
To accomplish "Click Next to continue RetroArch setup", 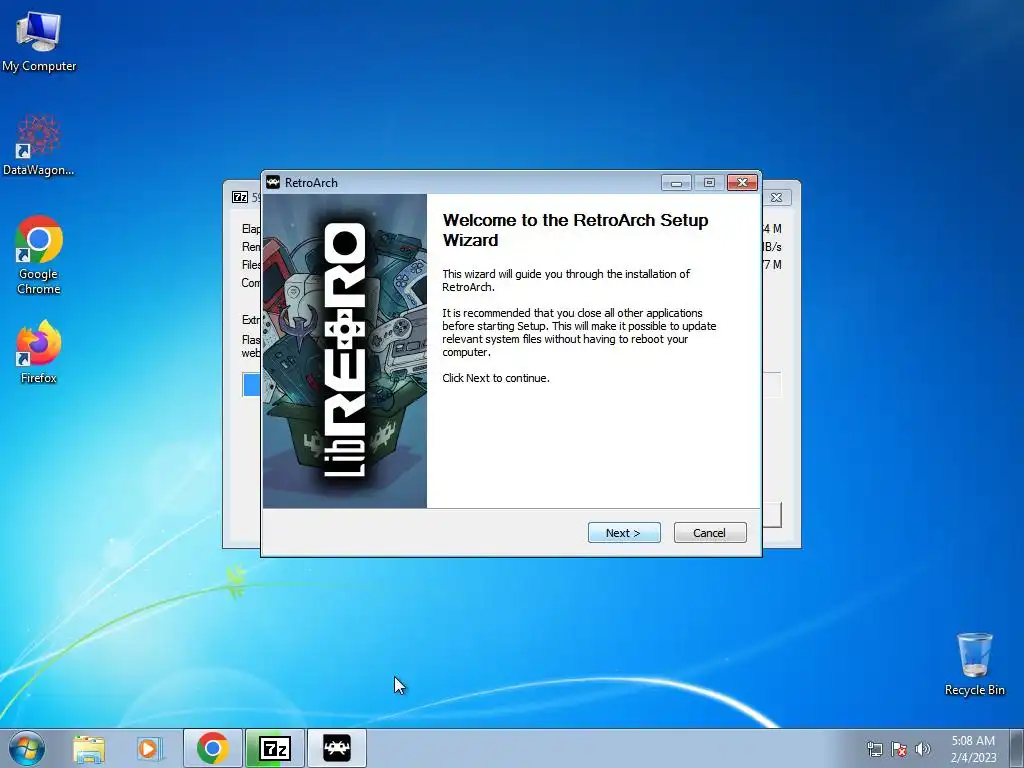I will point(624,533).
